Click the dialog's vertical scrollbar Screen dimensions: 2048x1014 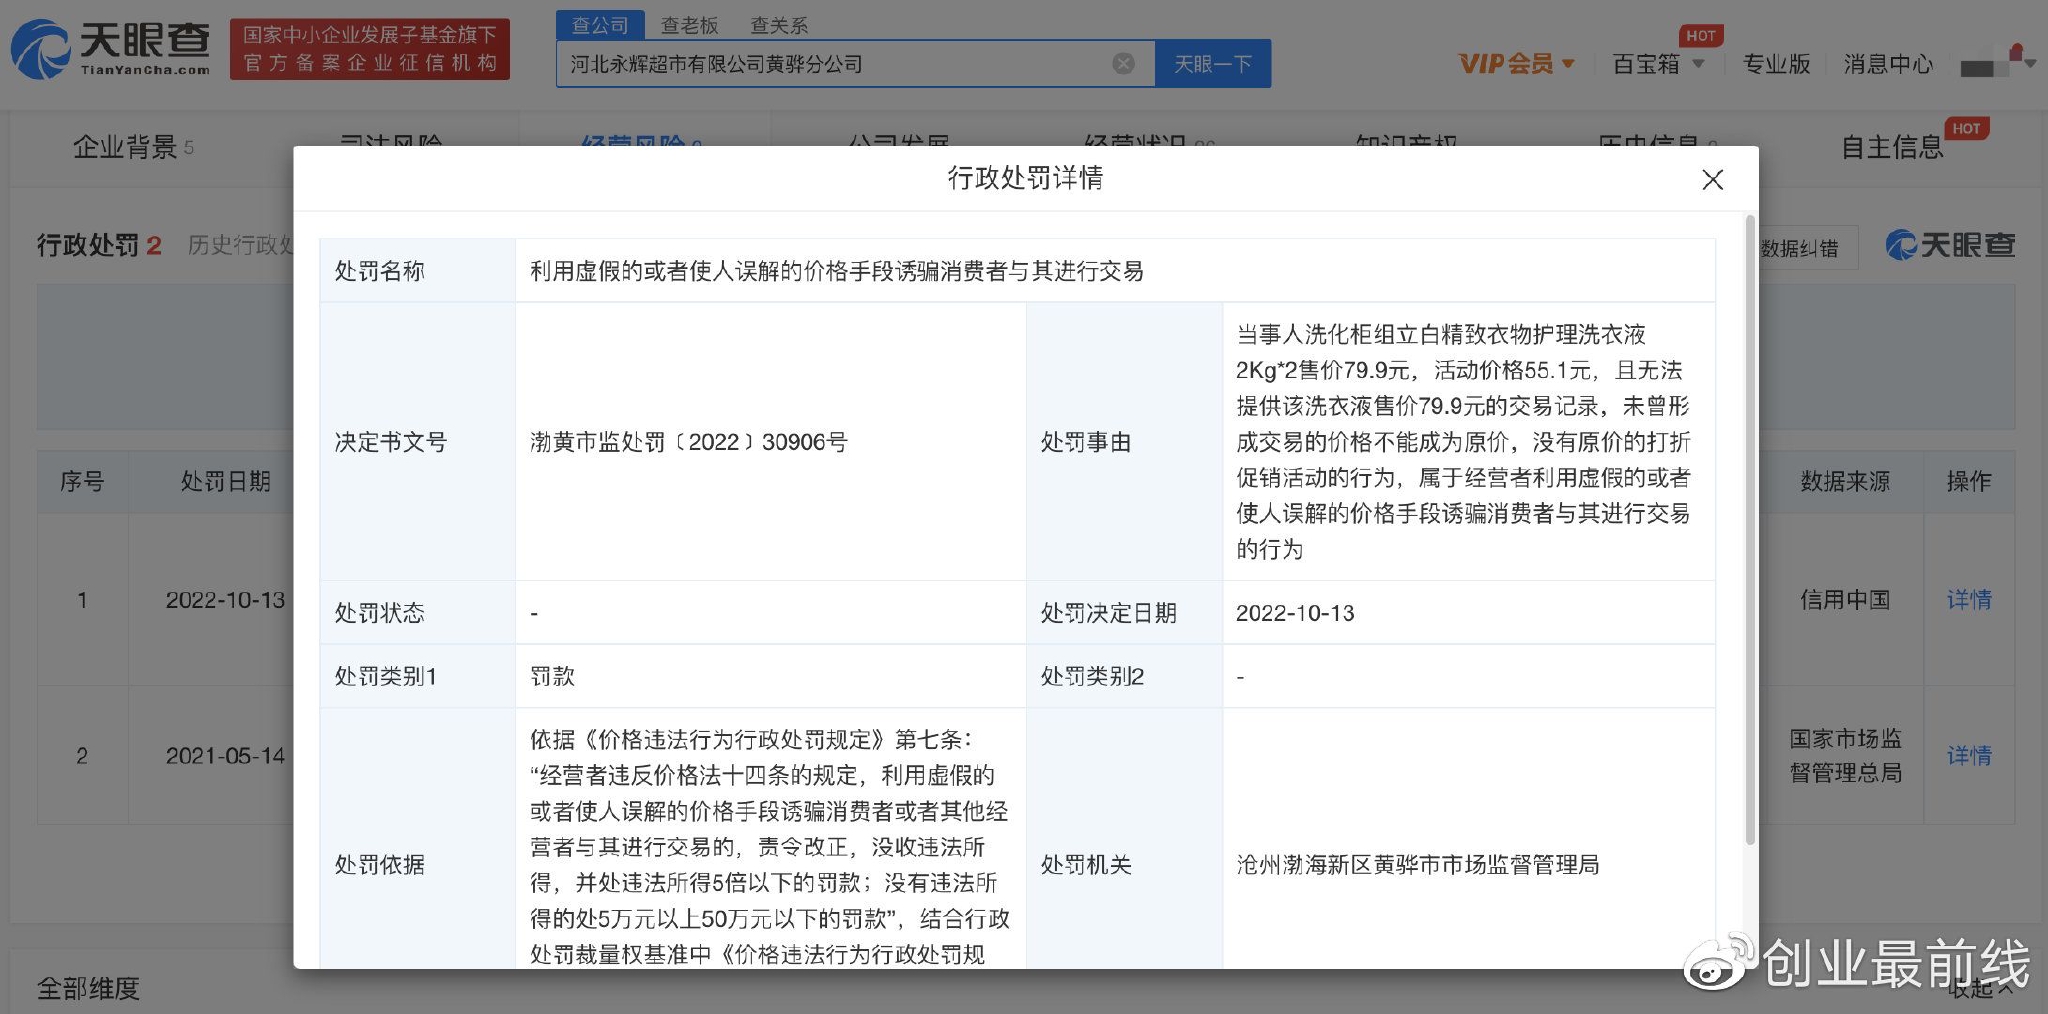pyautogui.click(x=1750, y=530)
